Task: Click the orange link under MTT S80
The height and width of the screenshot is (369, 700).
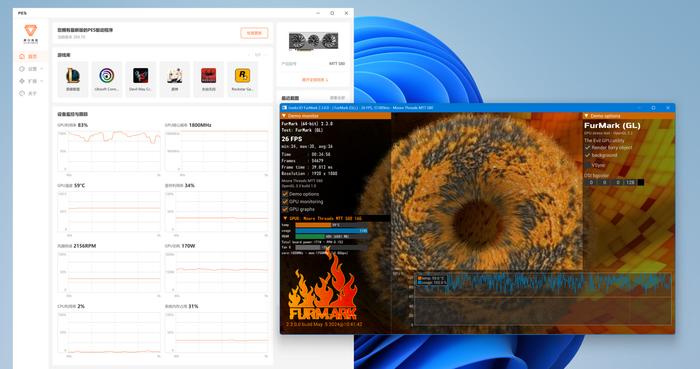Action: click(x=315, y=80)
